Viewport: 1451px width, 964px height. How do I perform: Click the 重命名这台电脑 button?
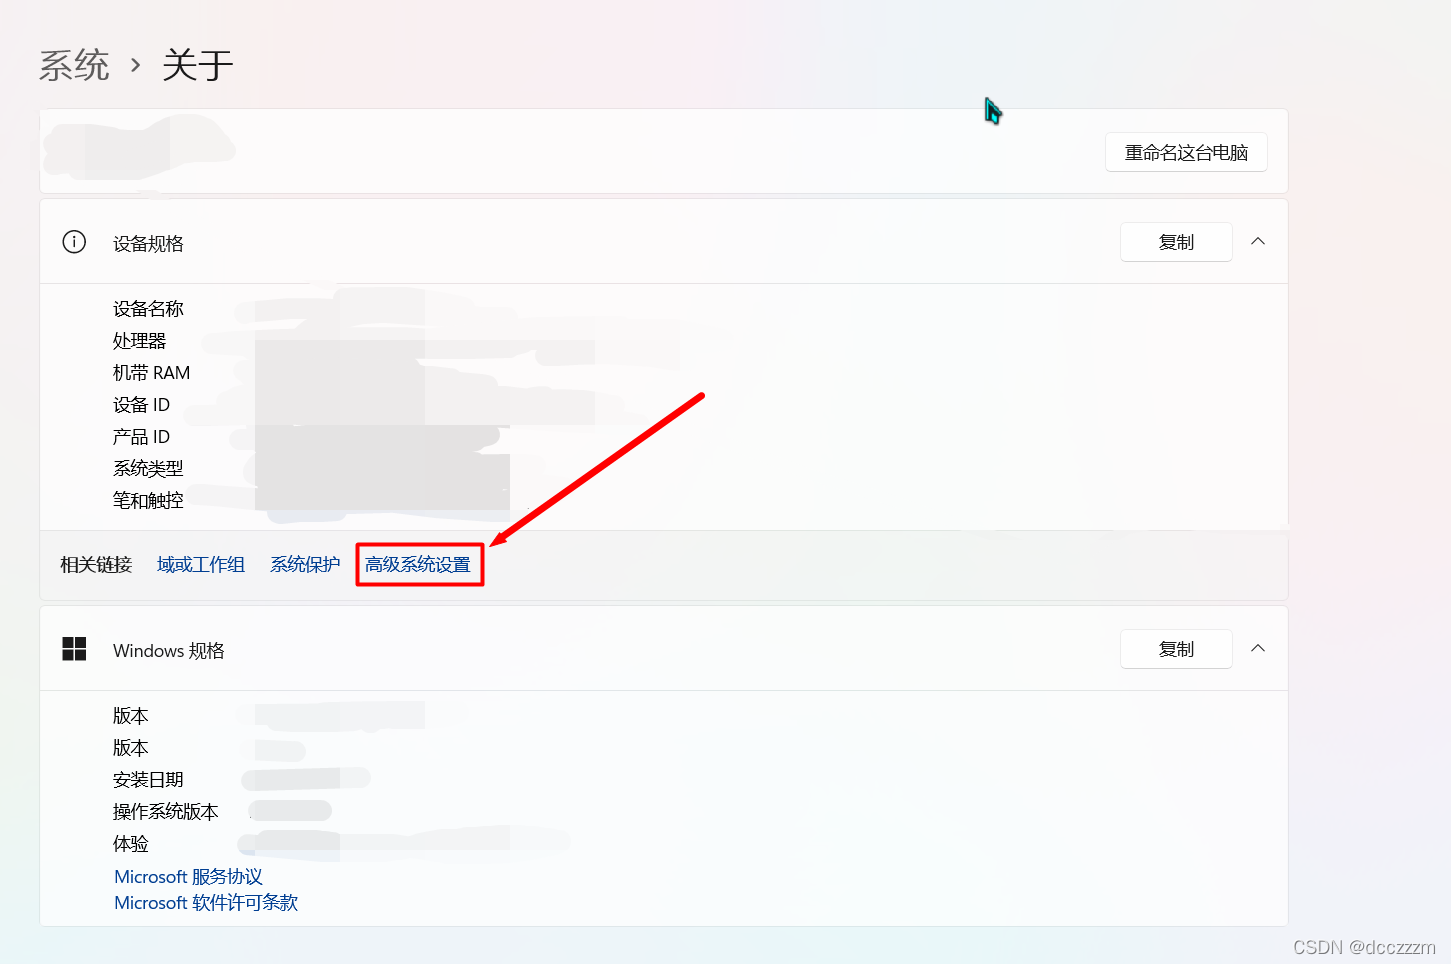[1186, 152]
